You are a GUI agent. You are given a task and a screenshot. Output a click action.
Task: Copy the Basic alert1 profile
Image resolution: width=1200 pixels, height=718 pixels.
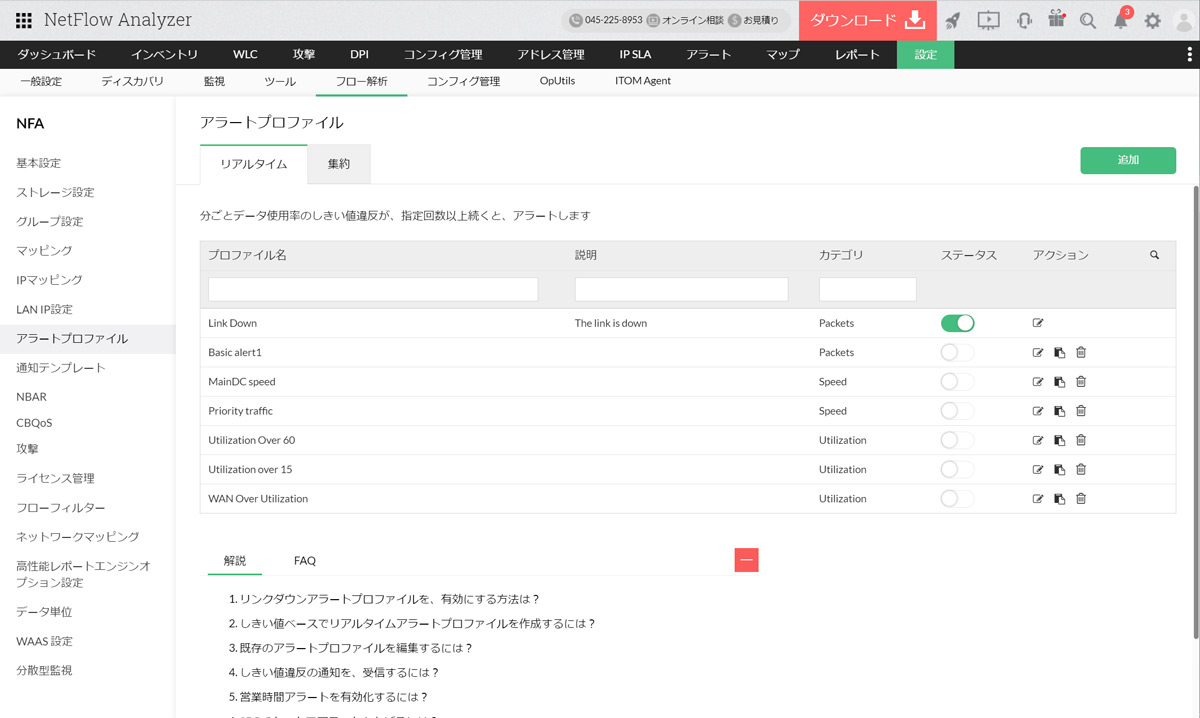click(x=1059, y=352)
